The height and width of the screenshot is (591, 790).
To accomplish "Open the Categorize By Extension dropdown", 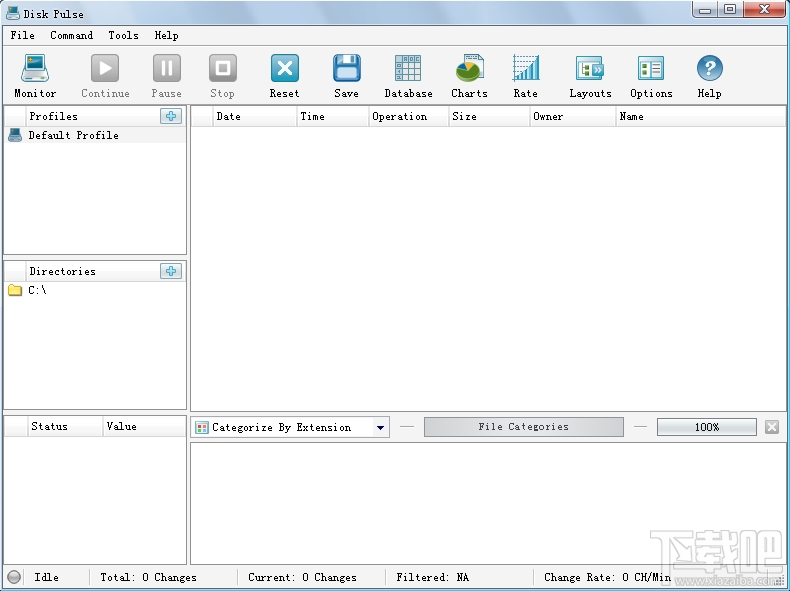I will pos(291,427).
